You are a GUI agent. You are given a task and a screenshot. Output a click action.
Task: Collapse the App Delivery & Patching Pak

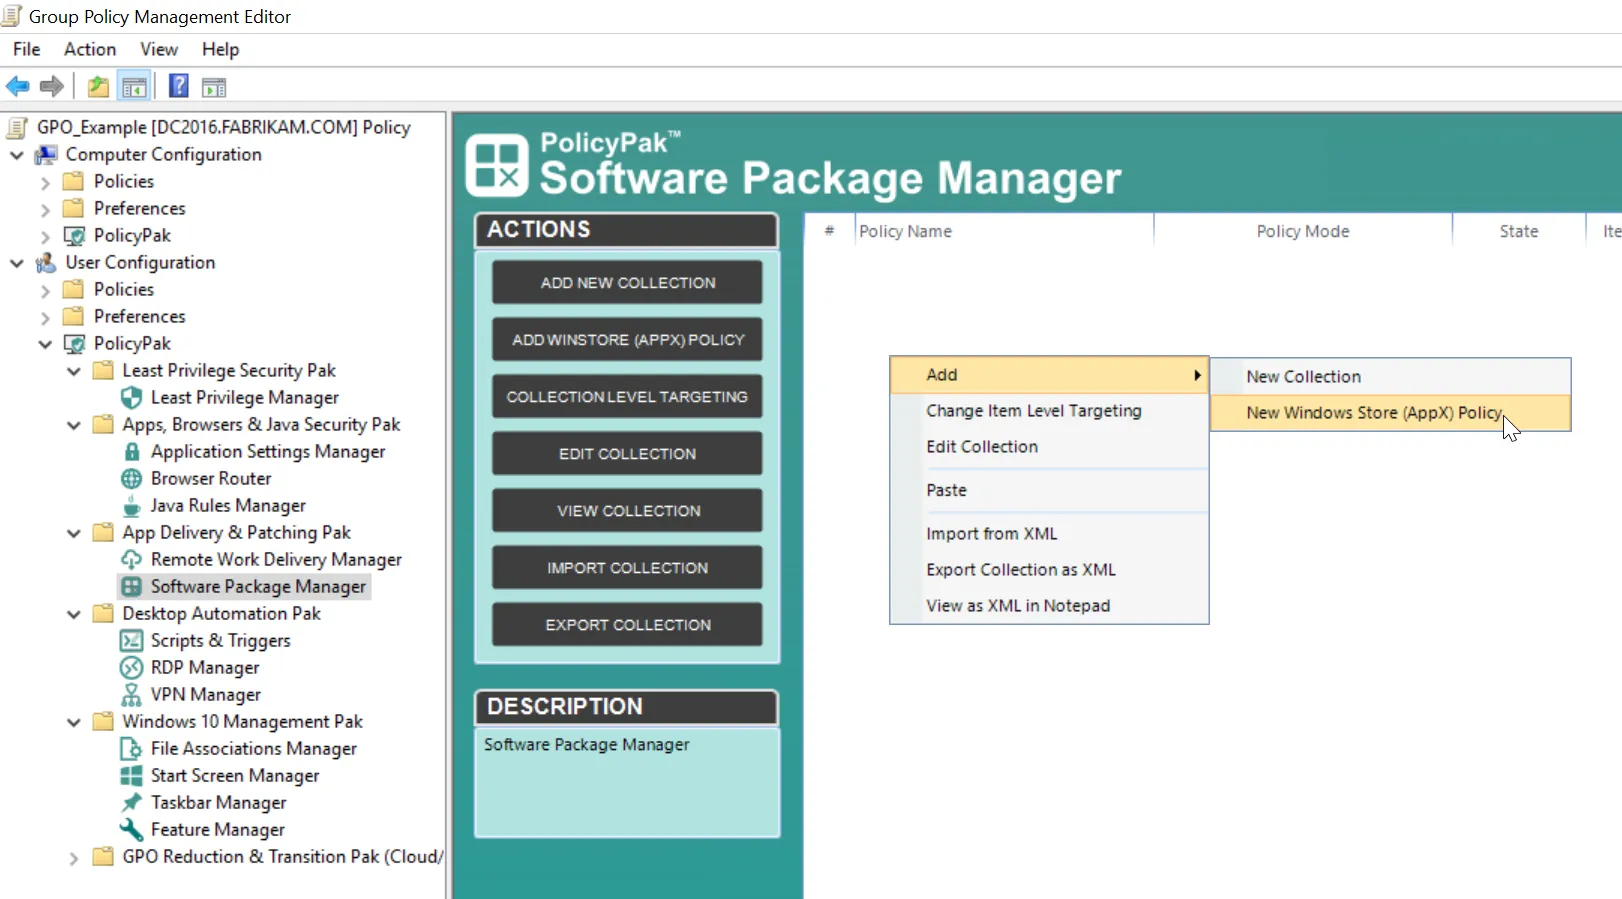click(73, 533)
